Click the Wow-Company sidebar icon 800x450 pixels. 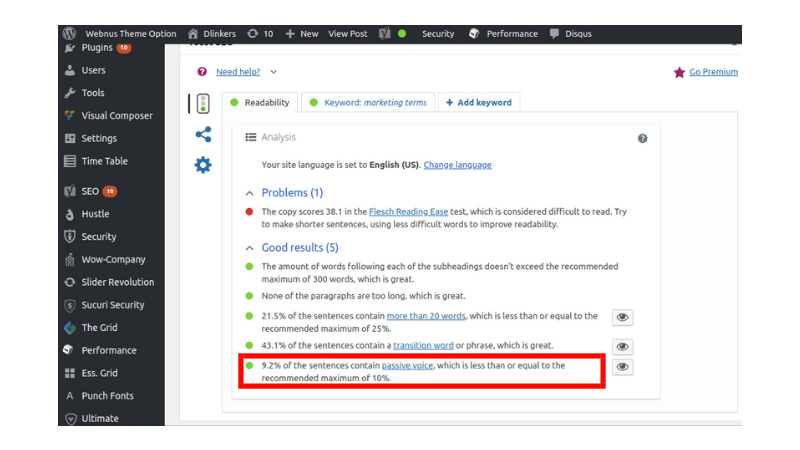coord(70,260)
